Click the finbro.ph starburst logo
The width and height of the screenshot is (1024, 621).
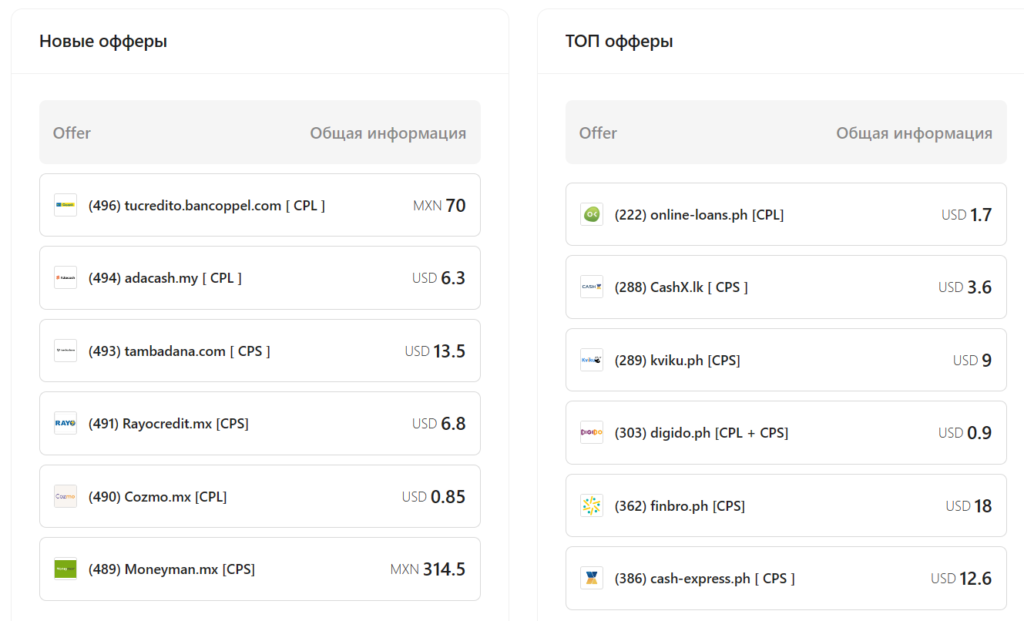[592, 505]
